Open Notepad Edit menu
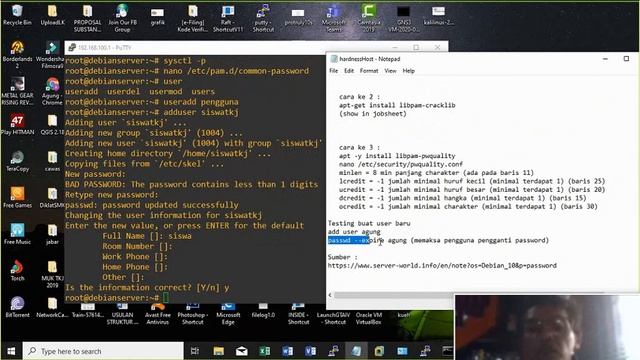 pos(349,71)
